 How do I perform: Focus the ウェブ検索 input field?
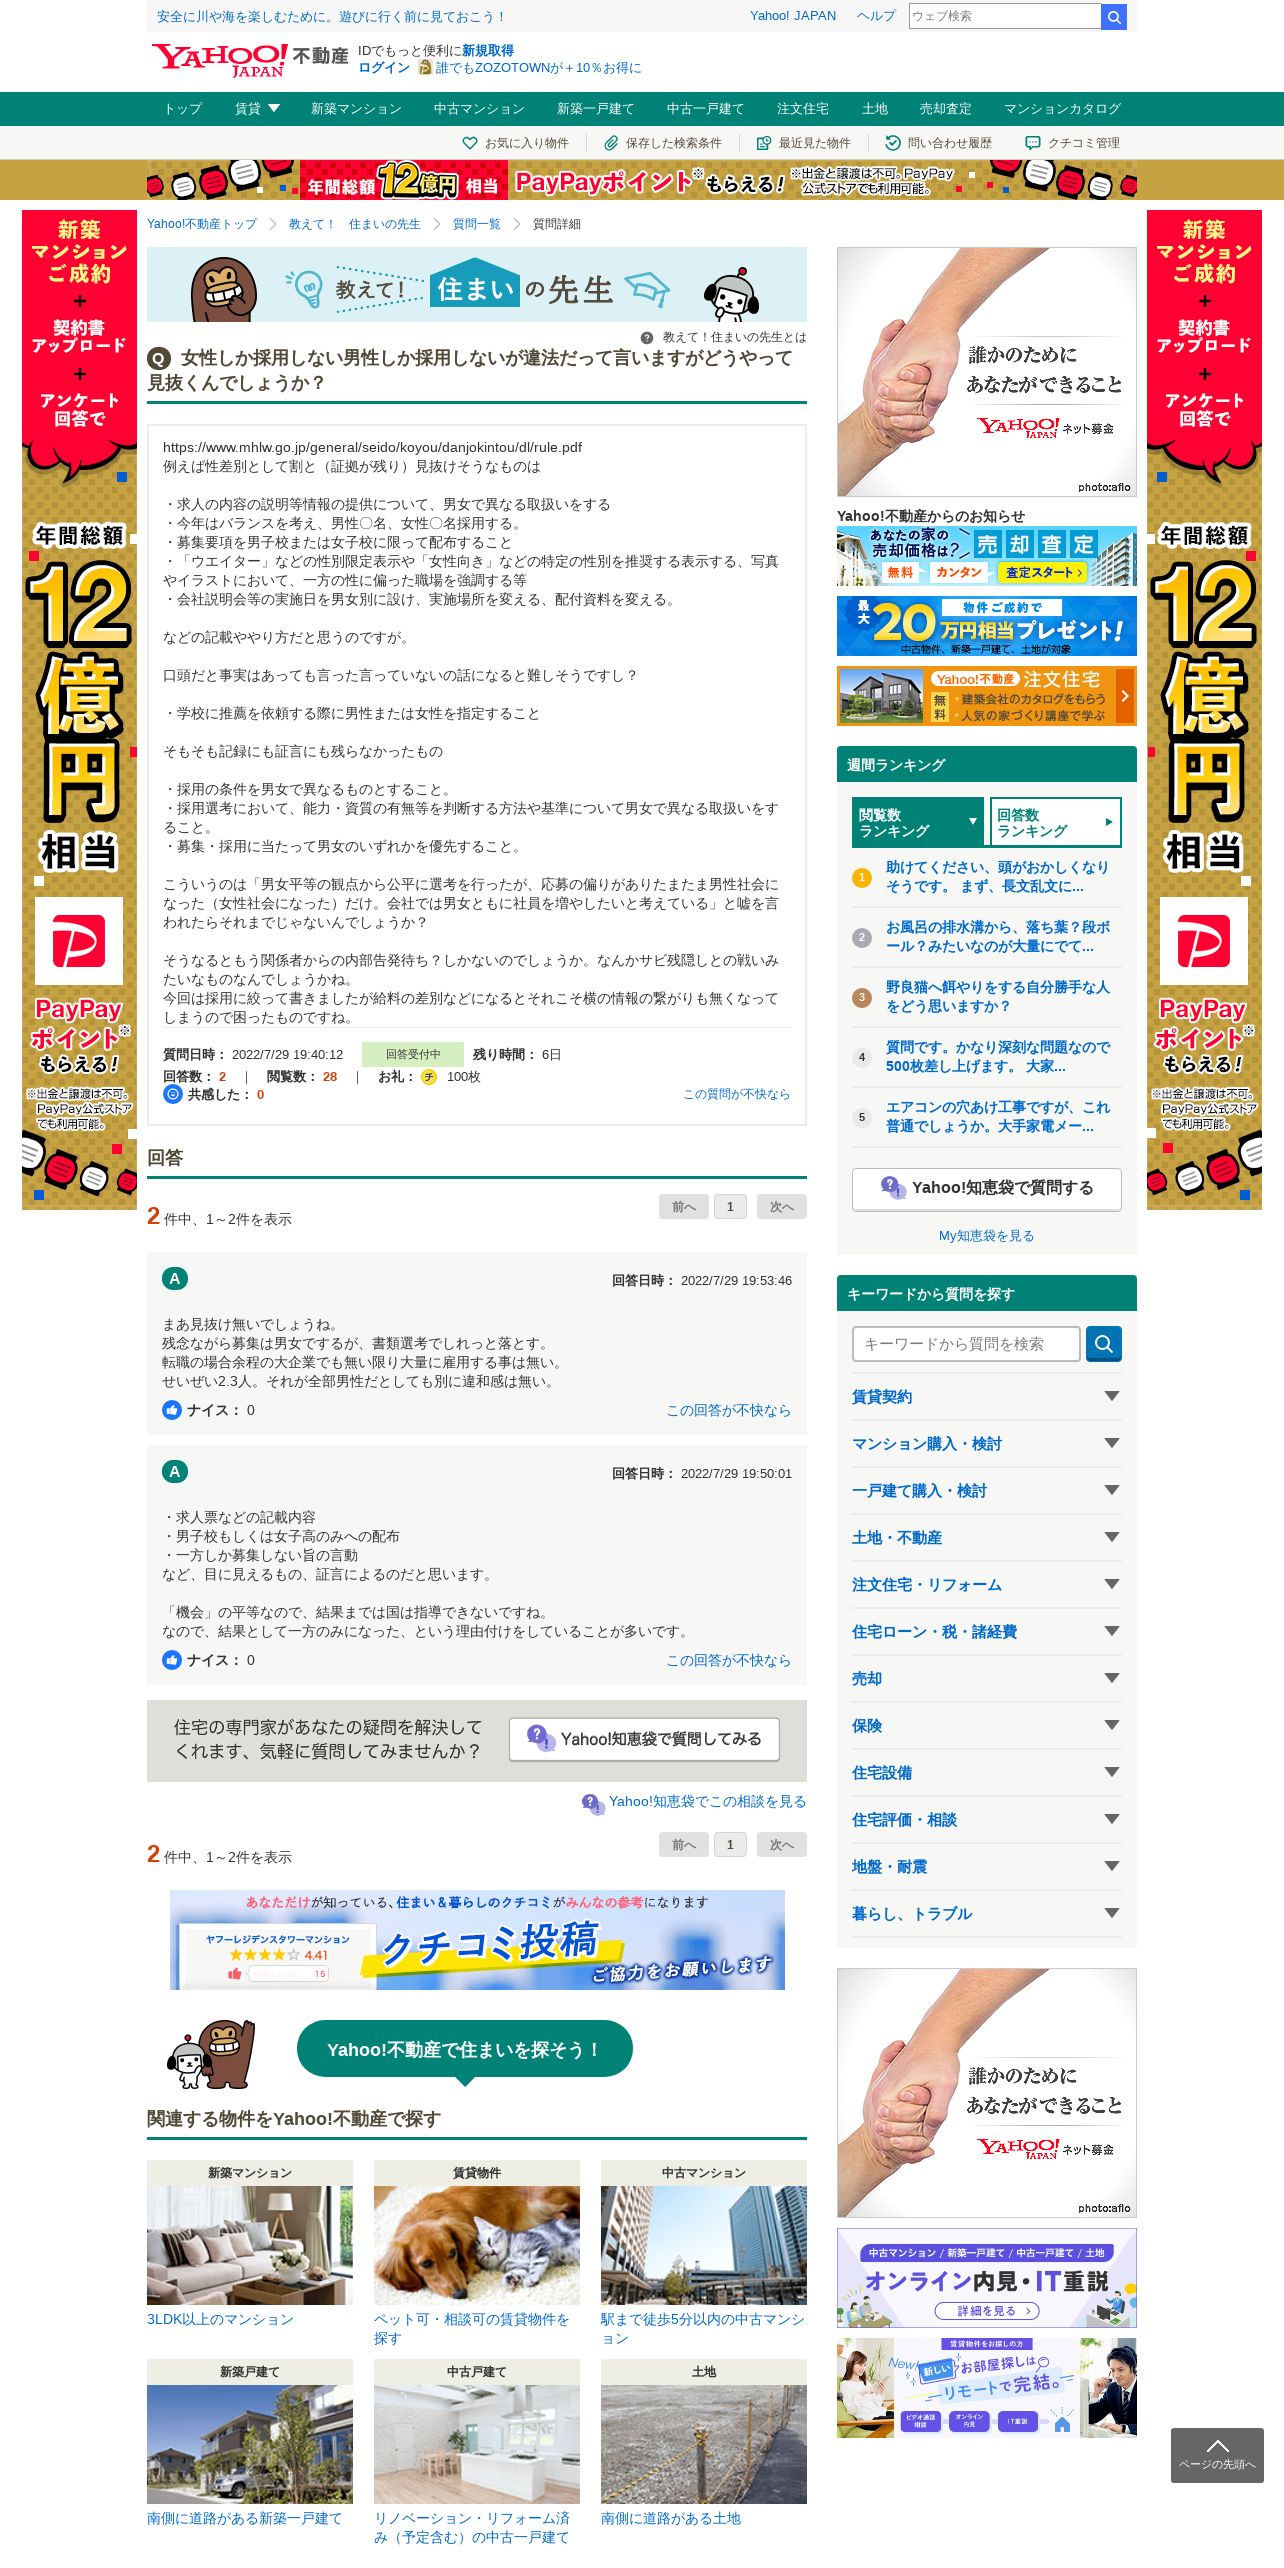(1004, 16)
